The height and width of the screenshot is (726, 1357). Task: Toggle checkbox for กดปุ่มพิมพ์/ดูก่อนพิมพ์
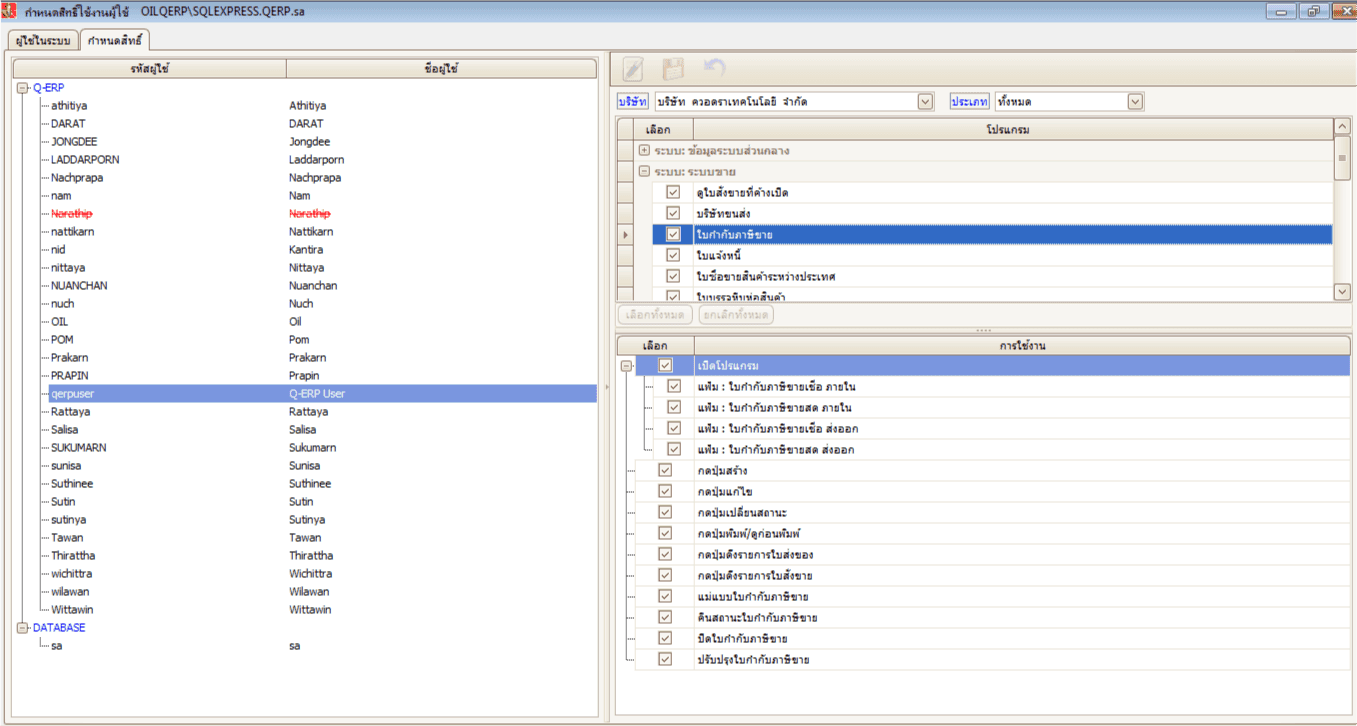(665, 533)
